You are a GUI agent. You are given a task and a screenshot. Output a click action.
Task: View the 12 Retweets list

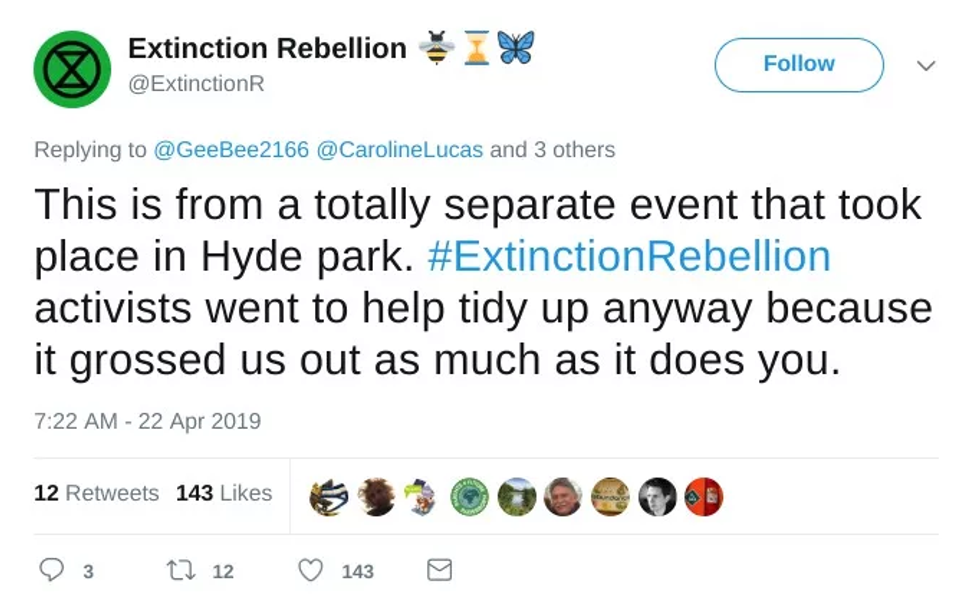(96, 493)
